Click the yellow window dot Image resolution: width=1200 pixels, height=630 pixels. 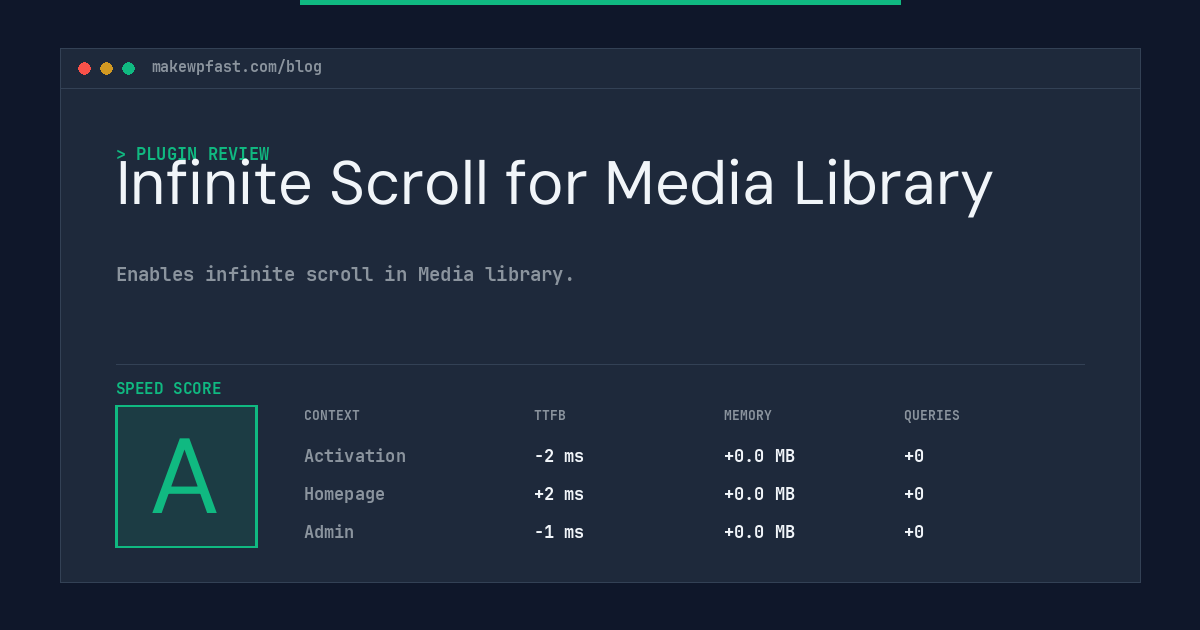tap(106, 68)
